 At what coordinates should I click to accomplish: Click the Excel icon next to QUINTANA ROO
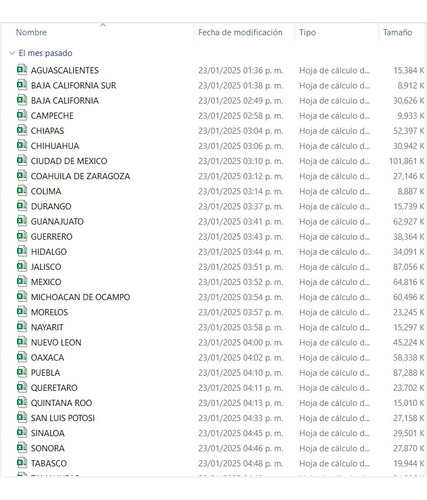22,402
